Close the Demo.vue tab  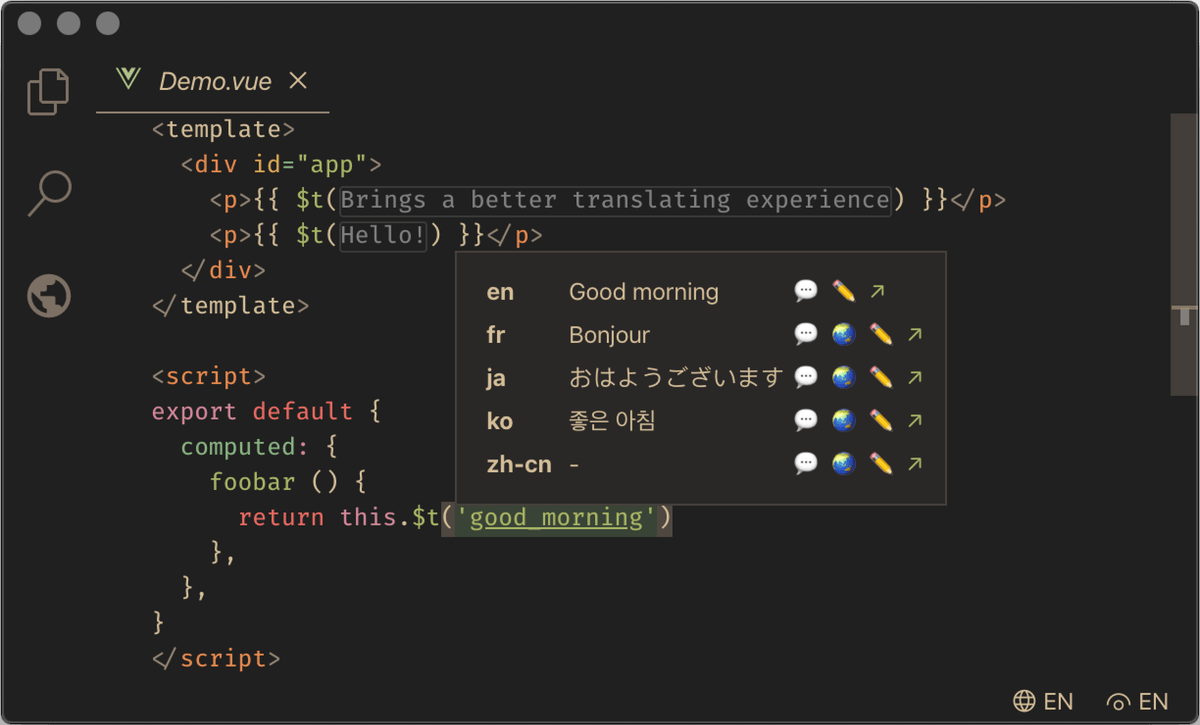click(298, 81)
